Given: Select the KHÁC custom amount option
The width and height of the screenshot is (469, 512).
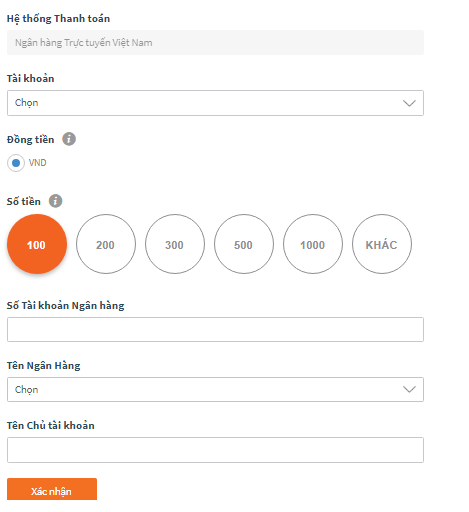Looking at the screenshot, I should point(382,244).
